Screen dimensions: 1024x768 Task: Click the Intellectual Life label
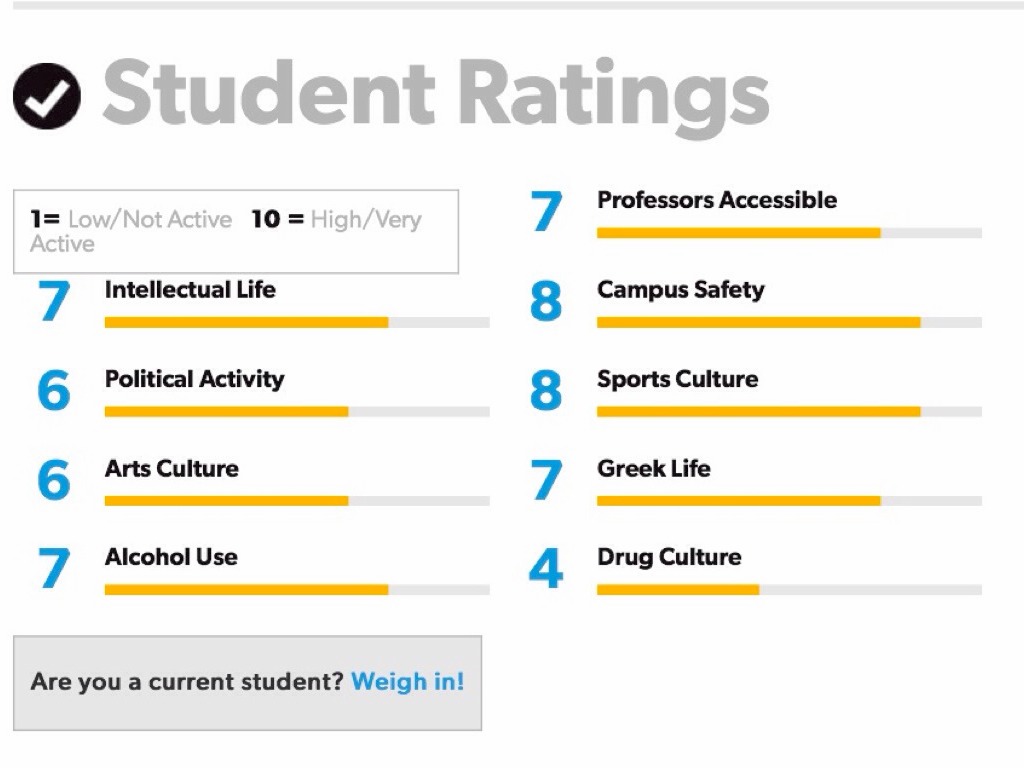190,290
